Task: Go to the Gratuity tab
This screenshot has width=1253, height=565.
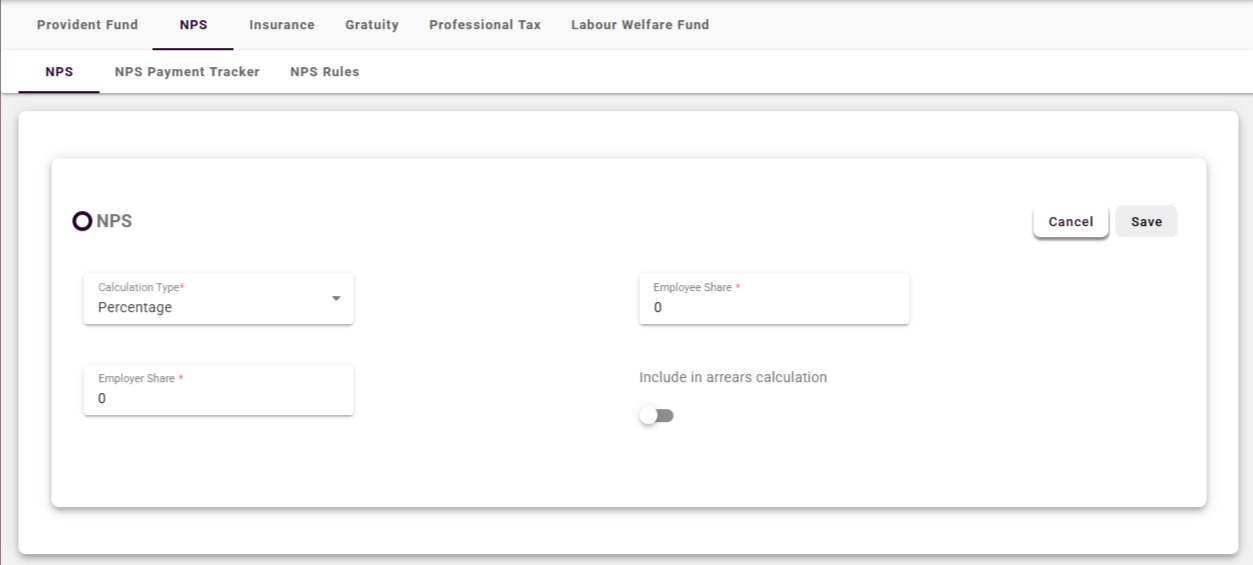Action: pyautogui.click(x=372, y=25)
